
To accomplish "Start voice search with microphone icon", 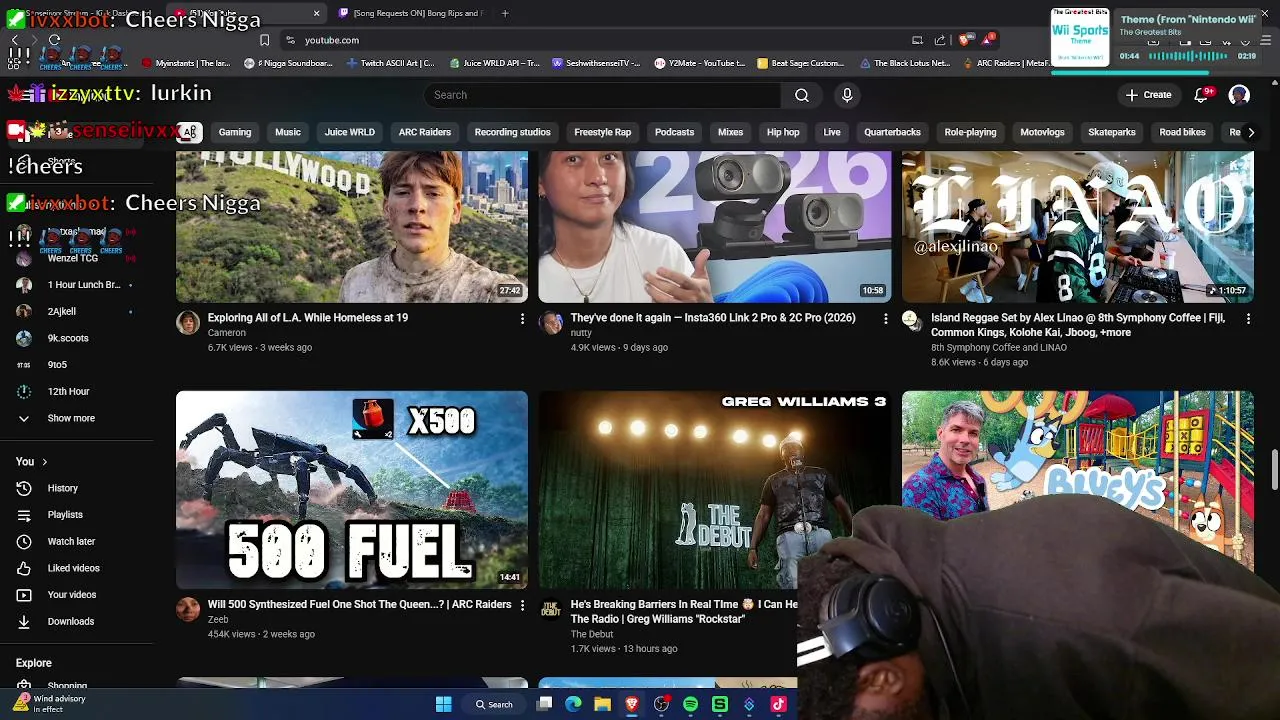I will (847, 95).
